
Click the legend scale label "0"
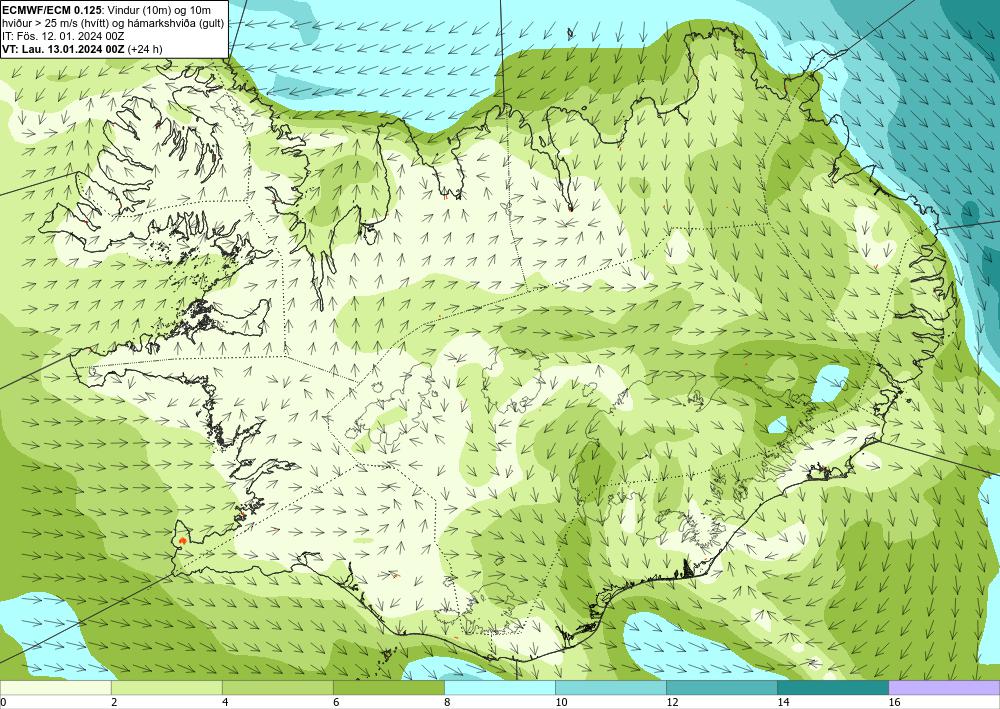tap(3, 703)
